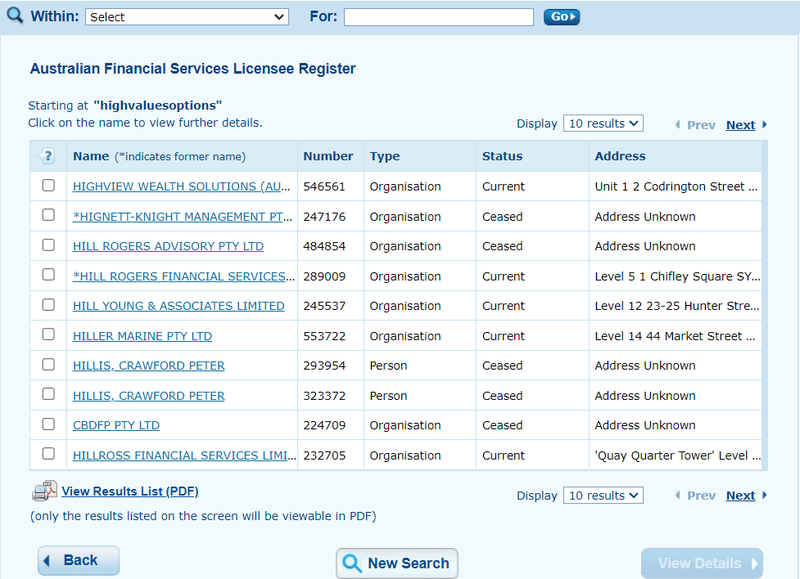This screenshot has height=579, width=800.
Task: Tick the HILL YOUNG & ASSOCIATES LIMITED checkbox
Action: point(48,305)
